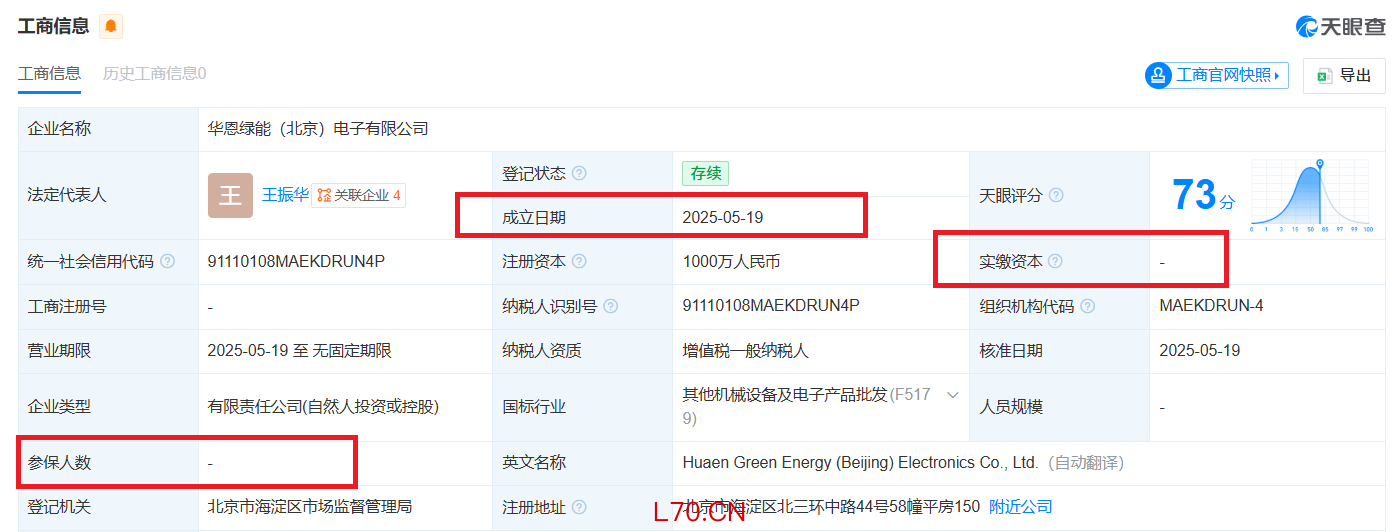1399x532 pixels.
Task: Click help icon next to 注册地址
Action: click(579, 507)
